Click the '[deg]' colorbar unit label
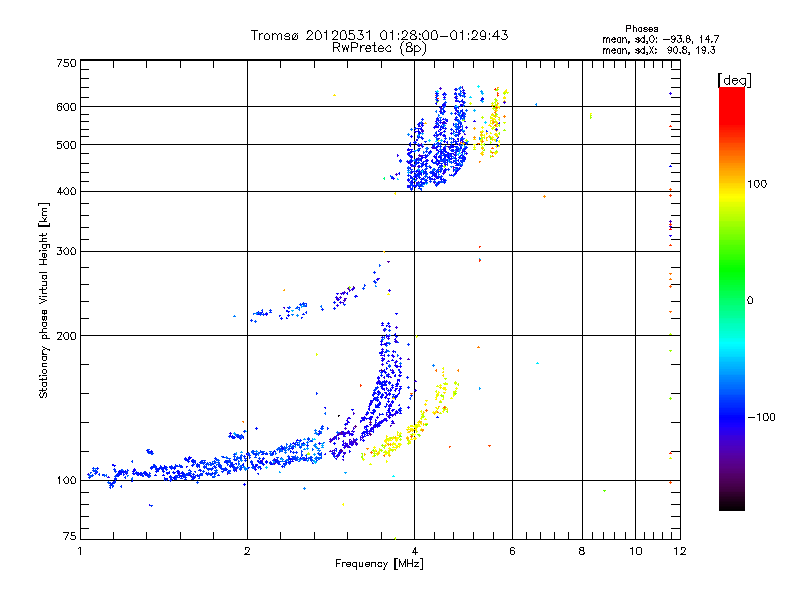Viewport: 800px width, 600px height. coord(734,80)
